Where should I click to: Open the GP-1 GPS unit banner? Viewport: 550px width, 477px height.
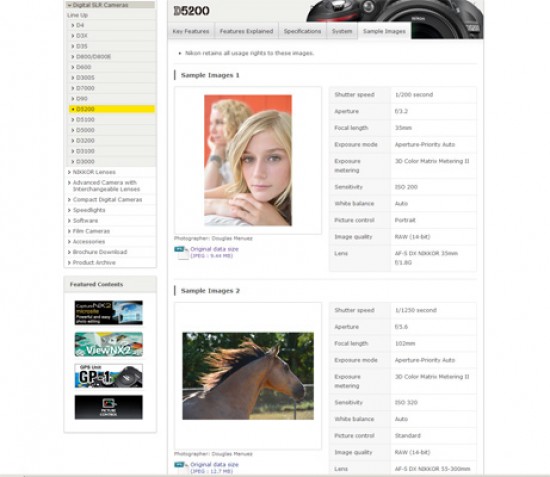click(x=109, y=376)
